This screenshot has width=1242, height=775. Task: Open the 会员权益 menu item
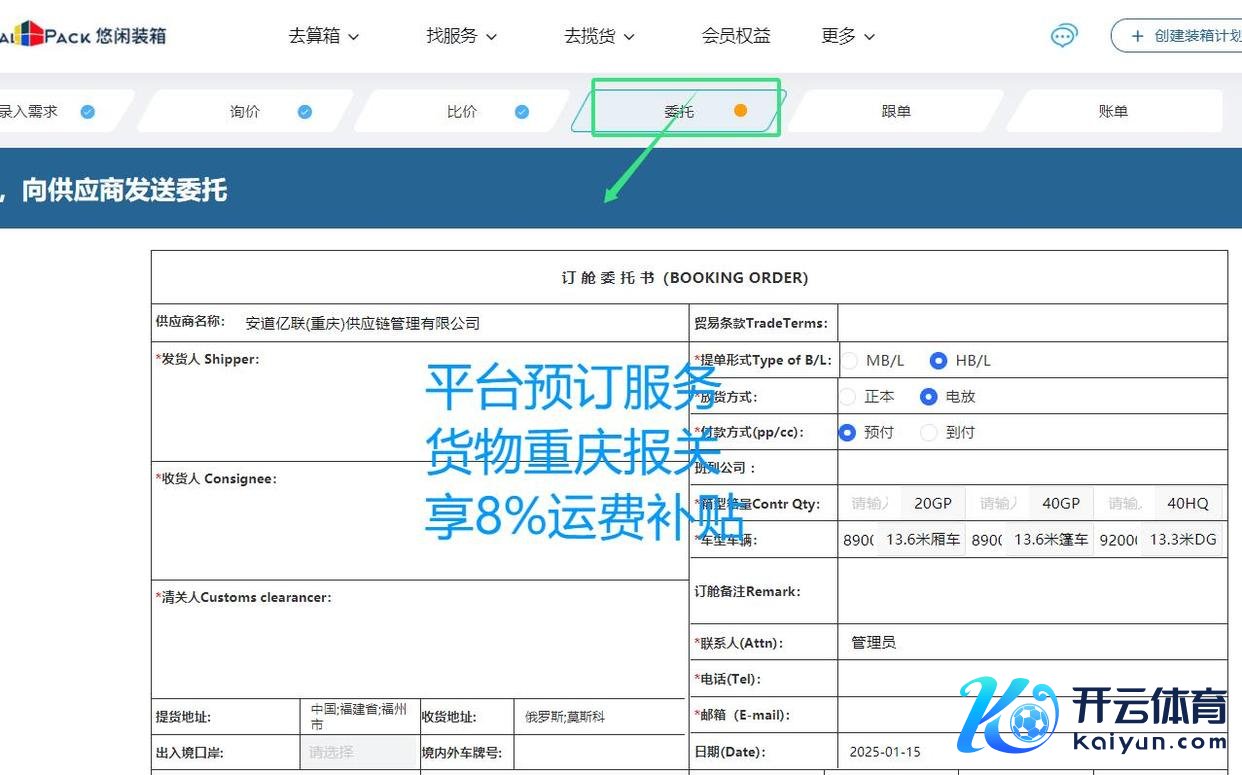pyautogui.click(x=736, y=36)
